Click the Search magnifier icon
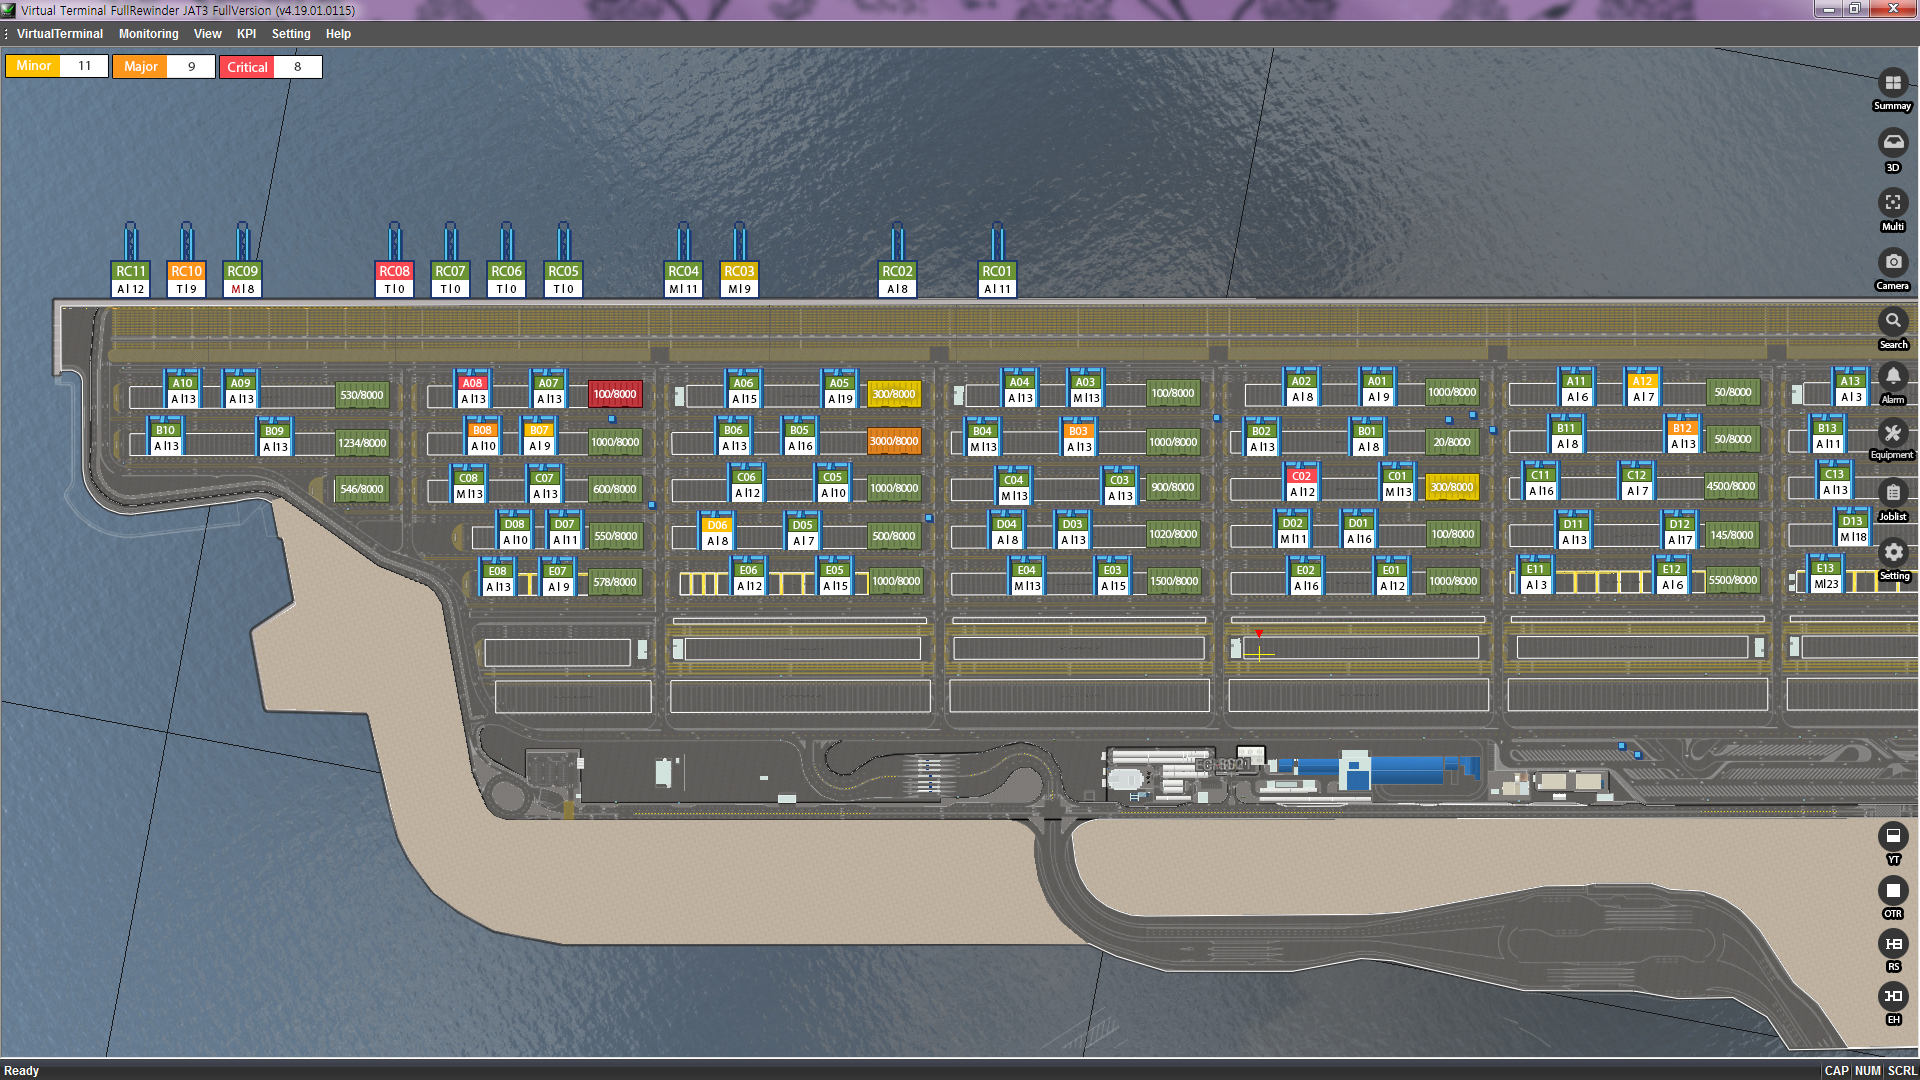The height and width of the screenshot is (1080, 1920). coord(1892,321)
